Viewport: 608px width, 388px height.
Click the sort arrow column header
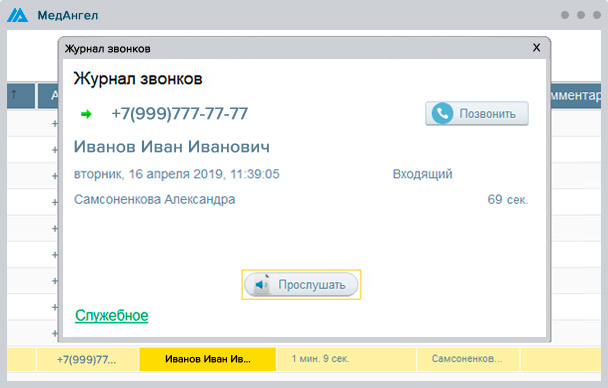coord(21,95)
